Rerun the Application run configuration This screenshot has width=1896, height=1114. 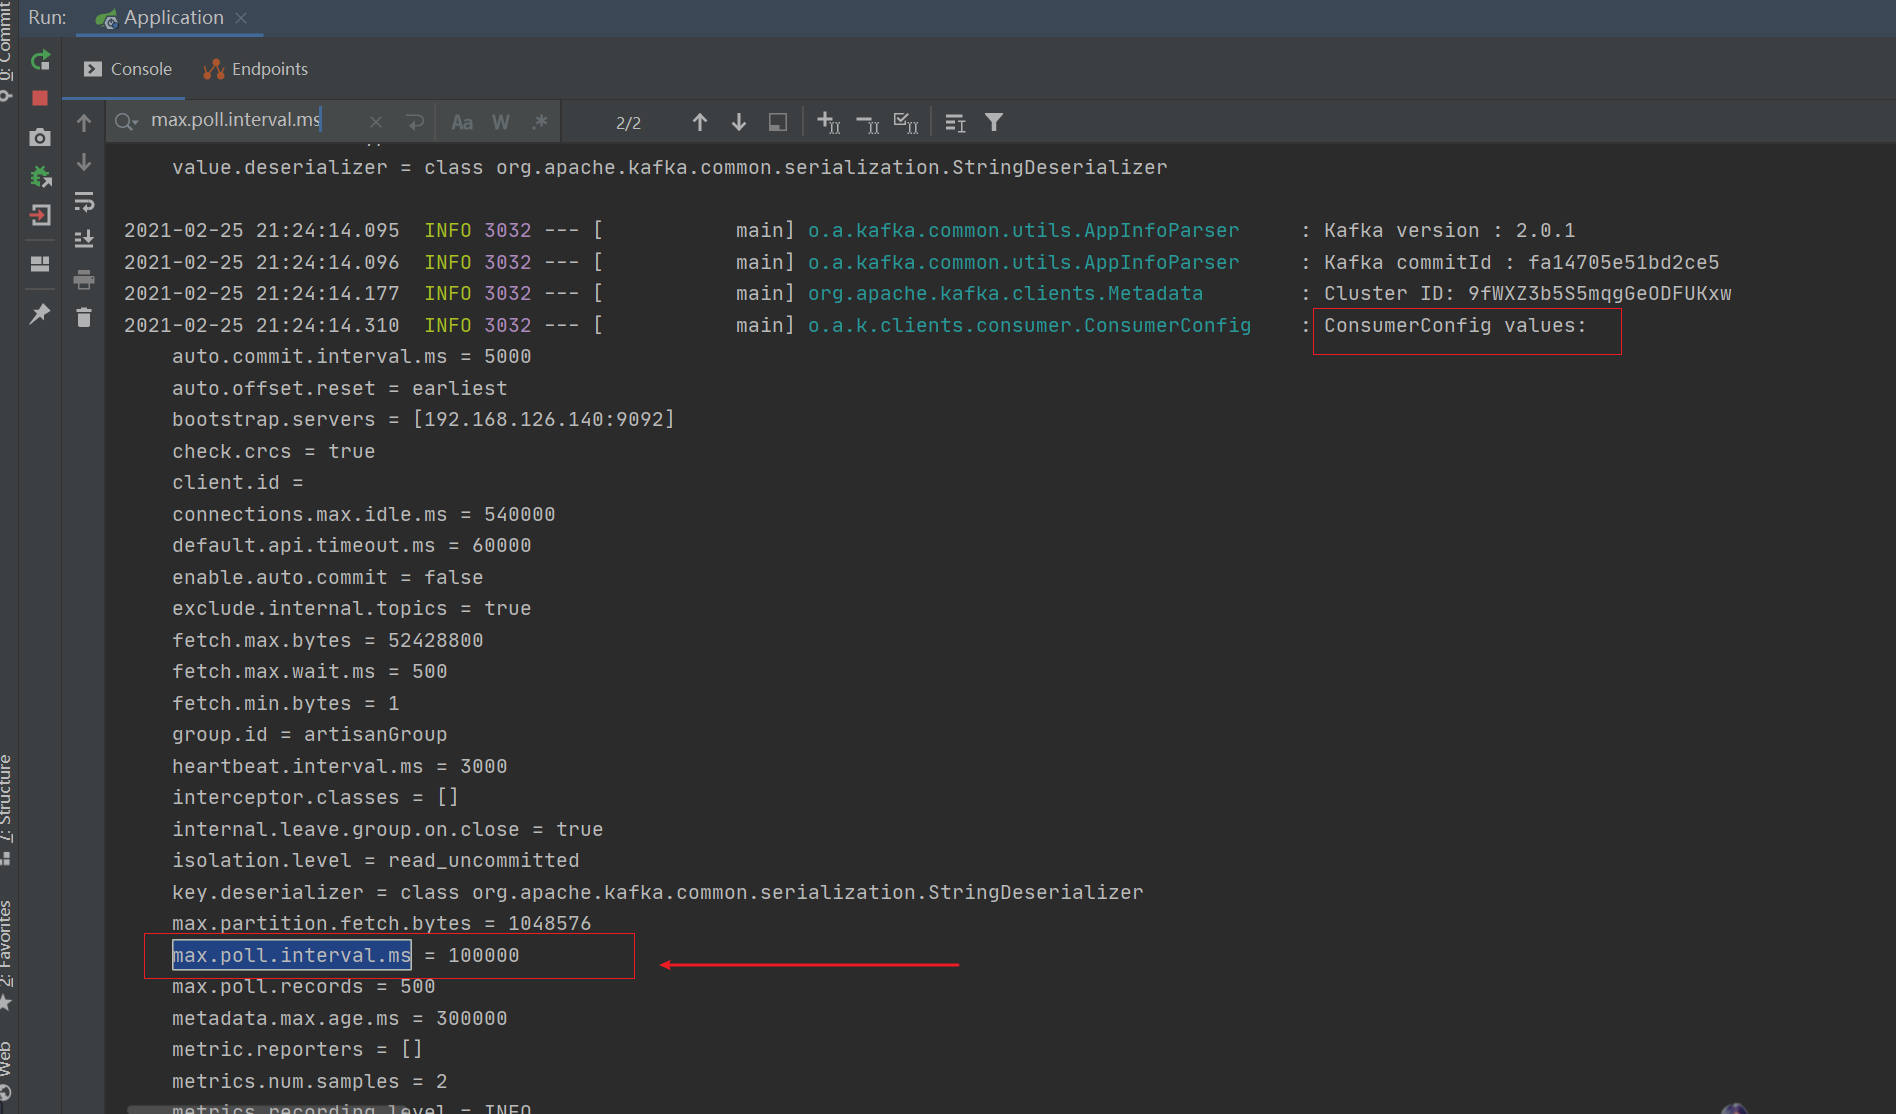coord(41,61)
